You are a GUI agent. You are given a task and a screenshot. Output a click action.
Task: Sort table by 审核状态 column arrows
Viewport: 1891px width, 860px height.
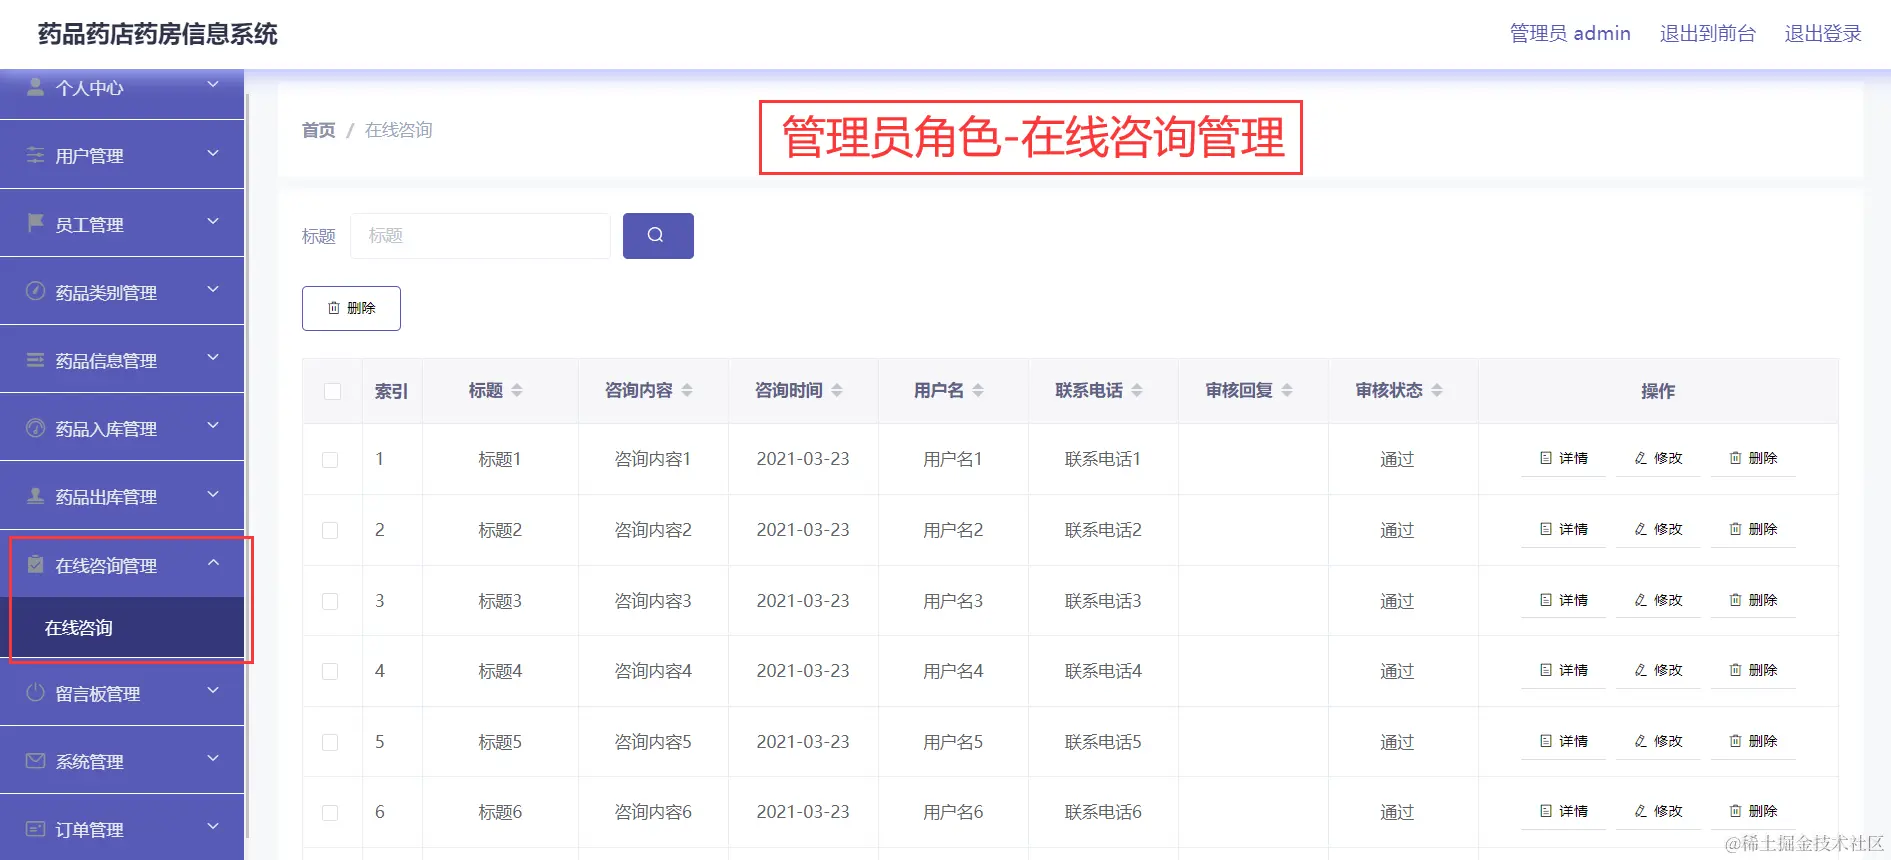tap(1437, 391)
